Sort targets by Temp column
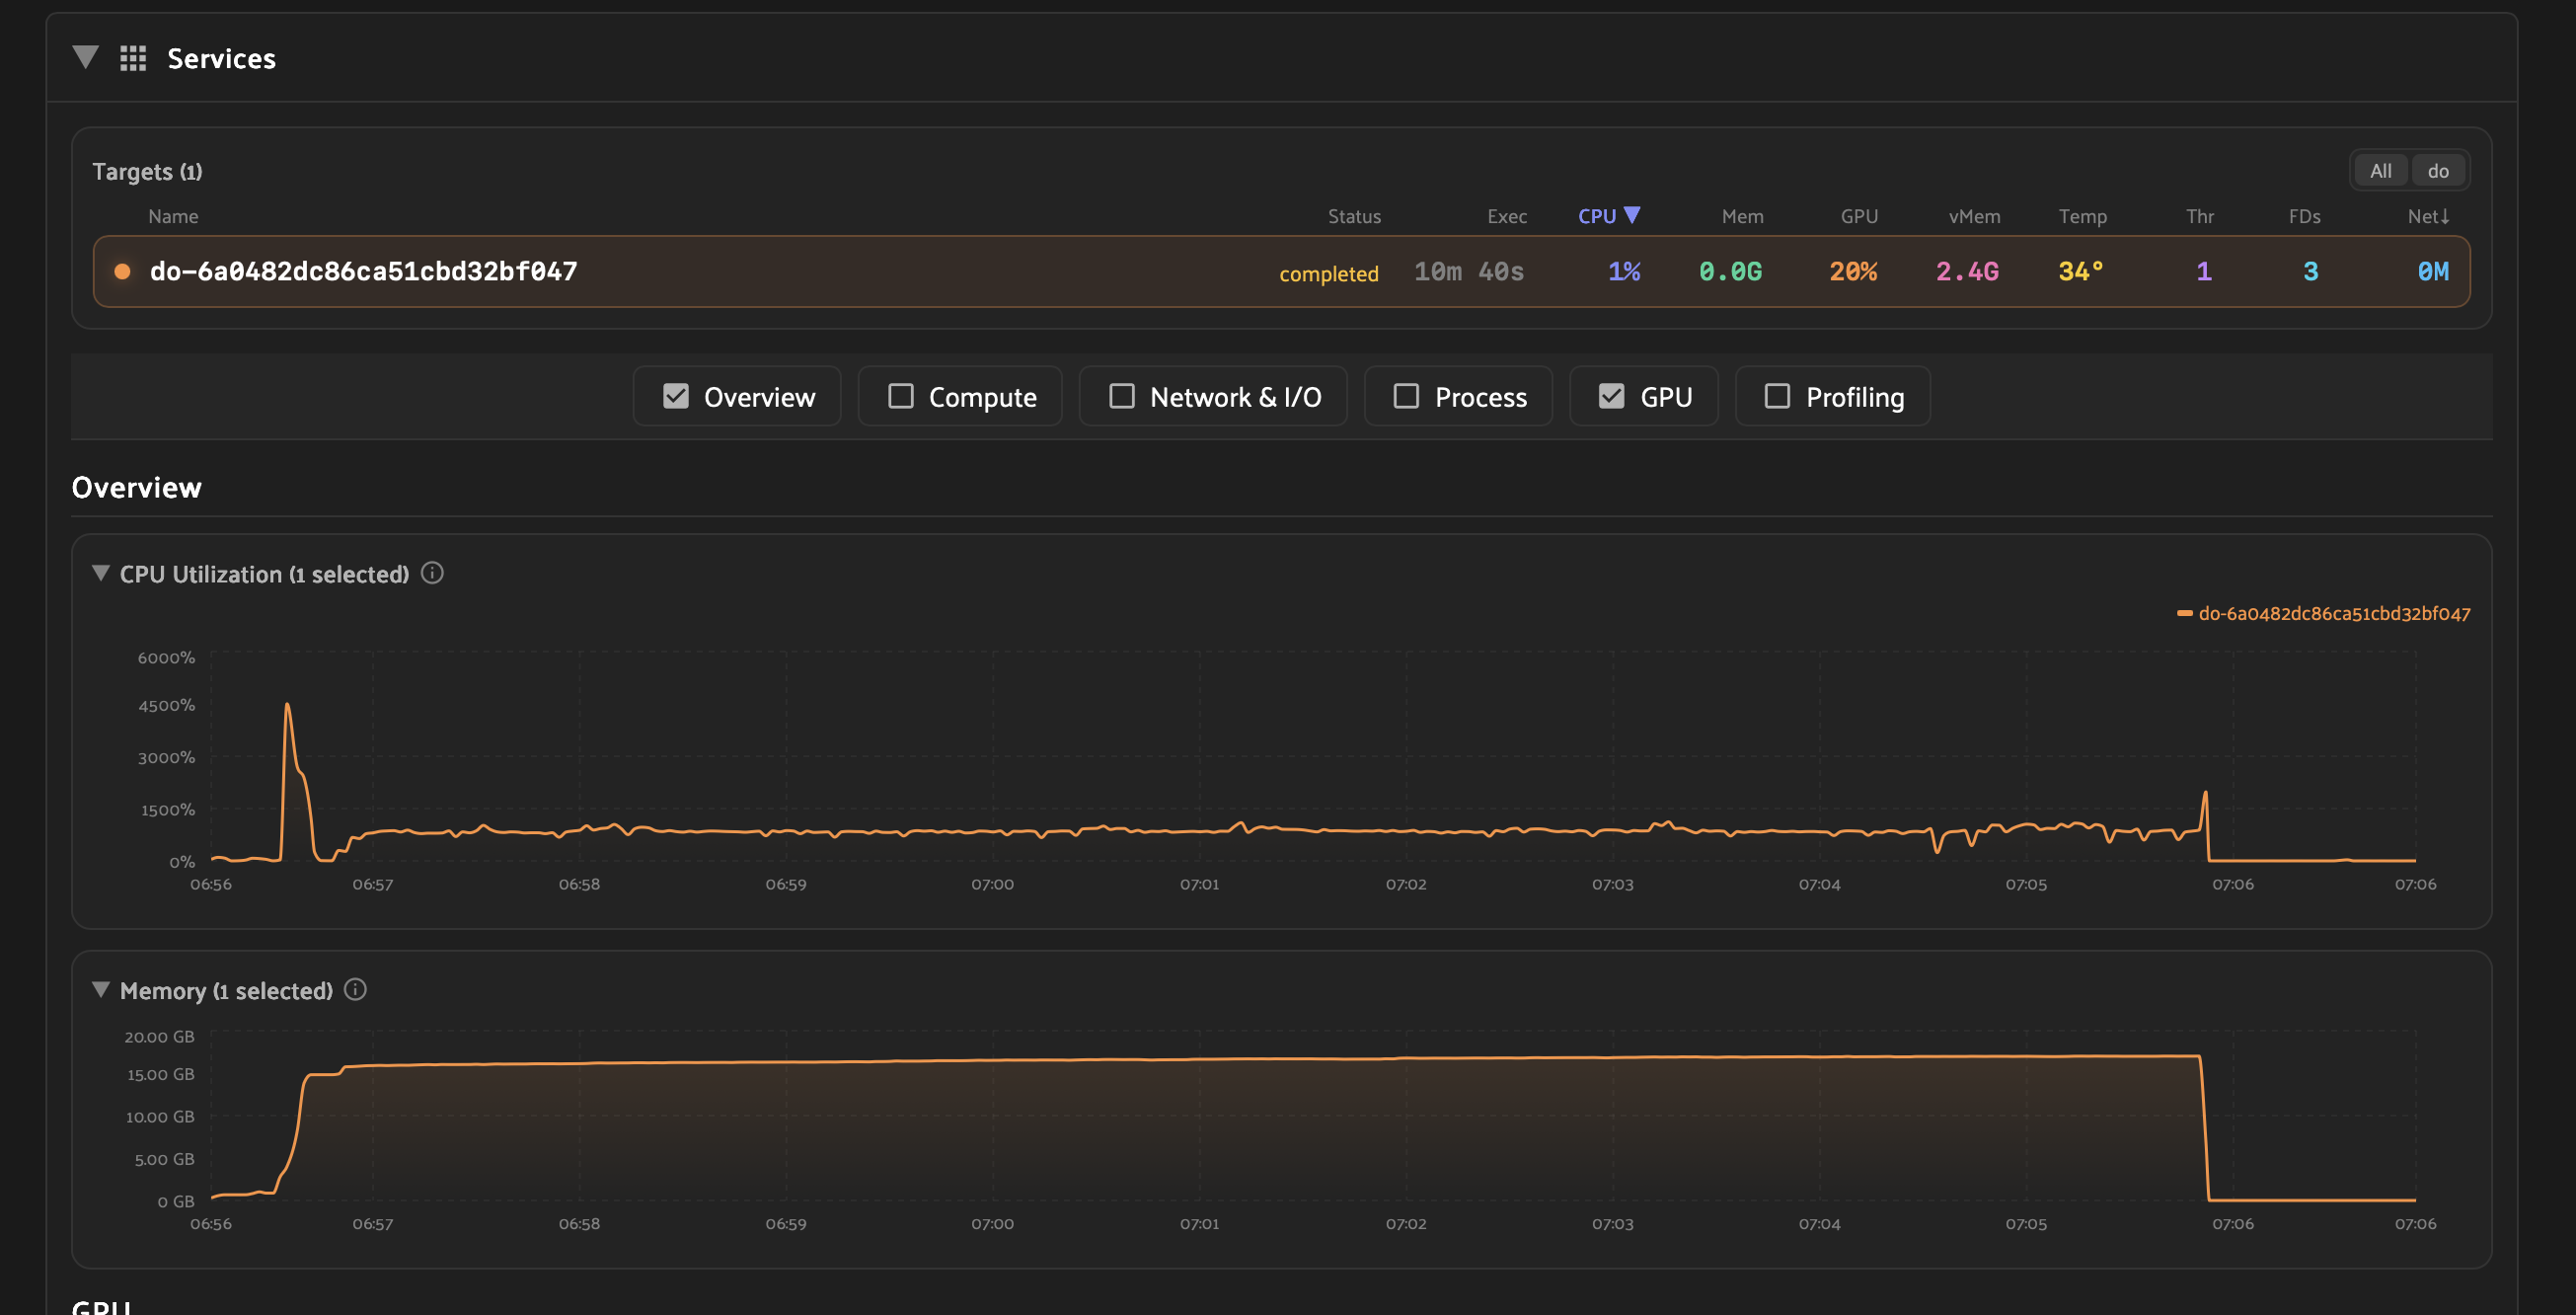The image size is (2576, 1315). point(2082,216)
